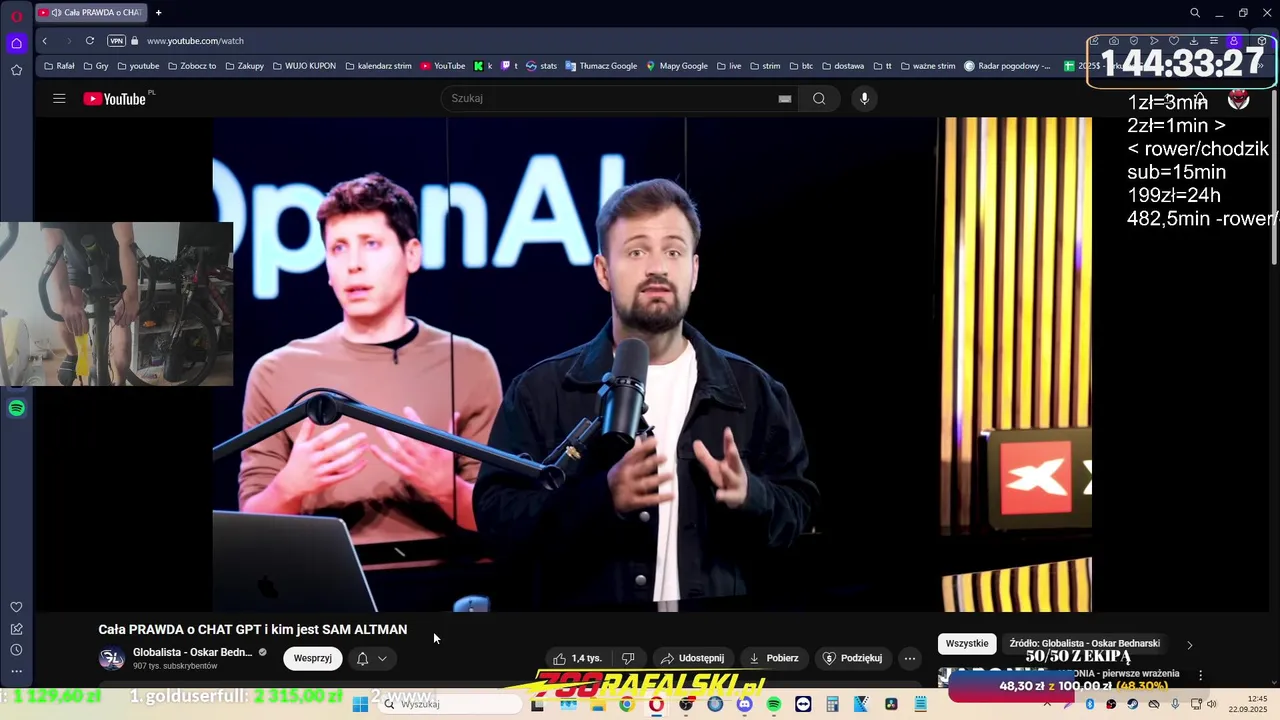The height and width of the screenshot is (720, 1280).
Task: Open the sidebar heart icon
Action: pyautogui.click(x=16, y=607)
